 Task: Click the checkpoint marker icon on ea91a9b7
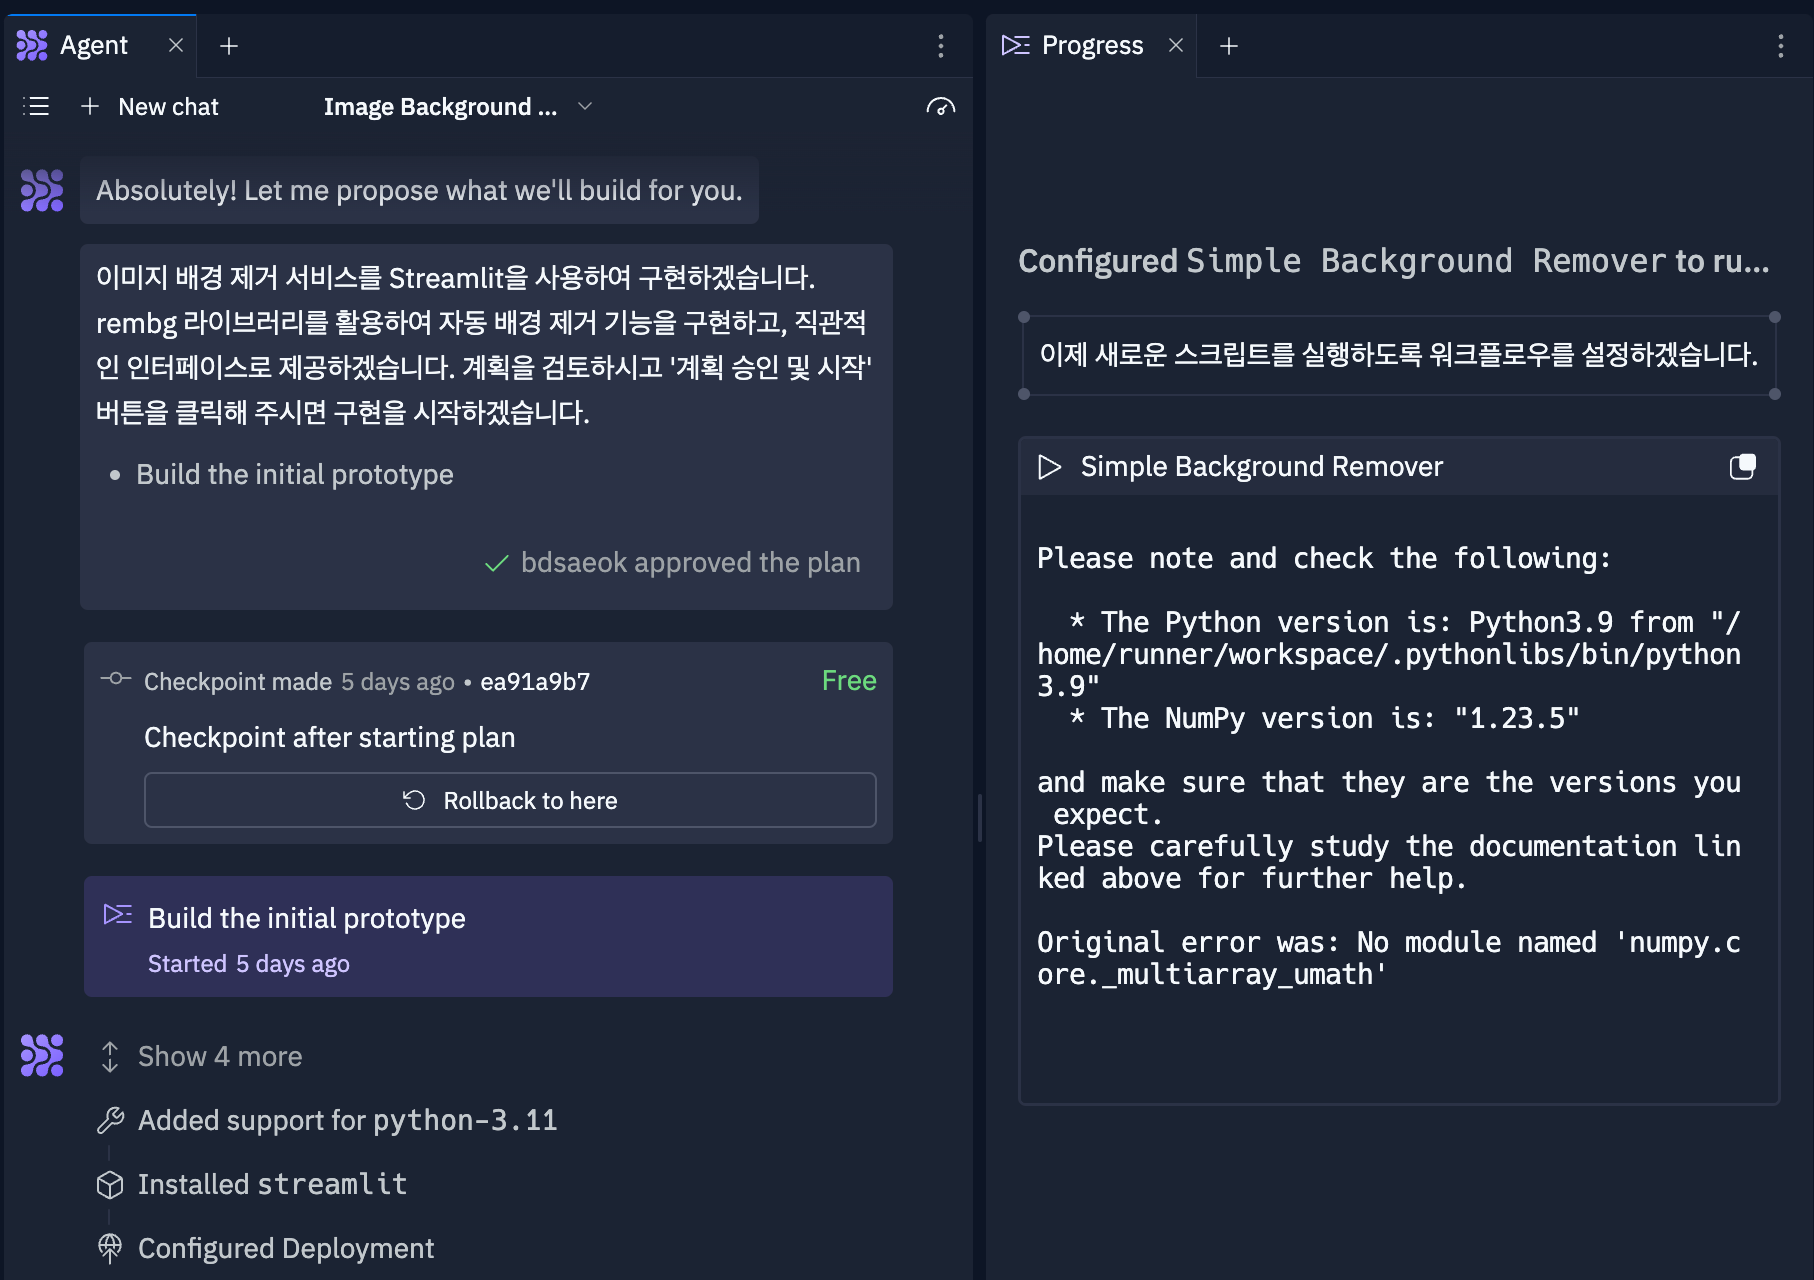pos(116,679)
